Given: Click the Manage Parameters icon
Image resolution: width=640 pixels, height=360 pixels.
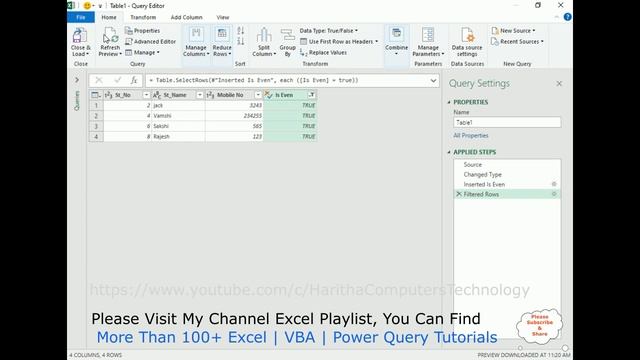Looking at the screenshot, I should 428,35.
